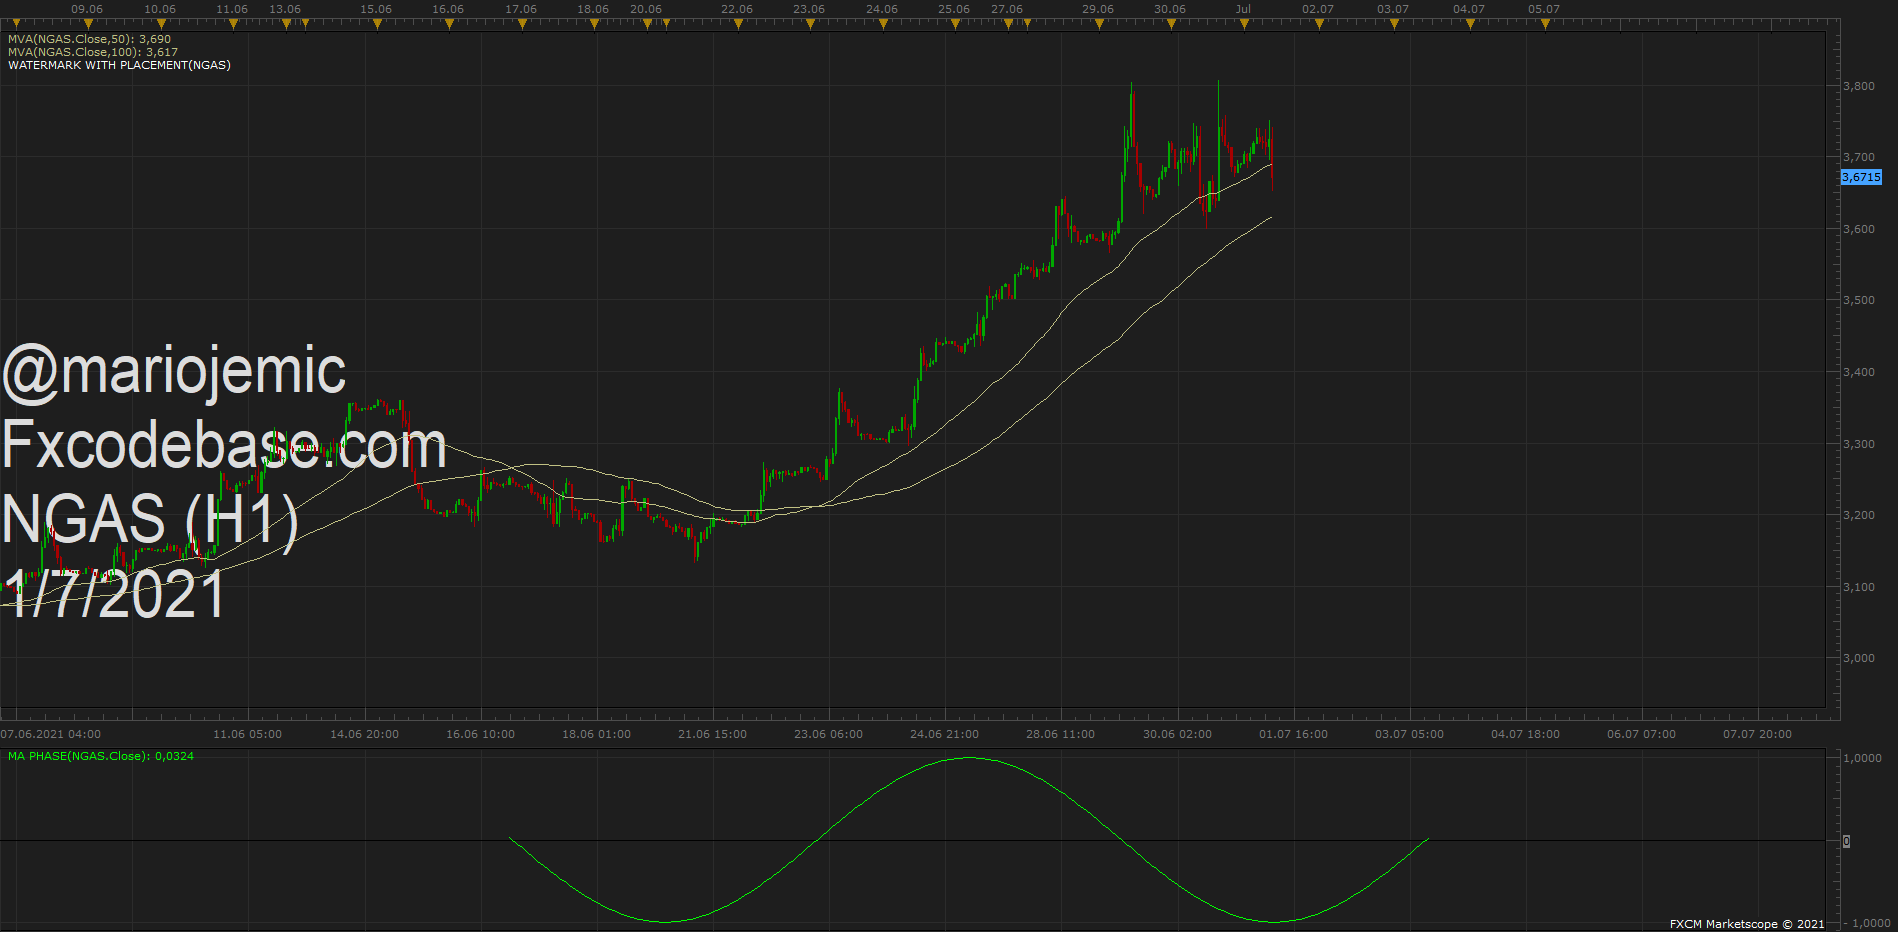The width and height of the screenshot is (1898, 932).
Task: Click the 06.07 07:00 time label
Action: point(1641,734)
